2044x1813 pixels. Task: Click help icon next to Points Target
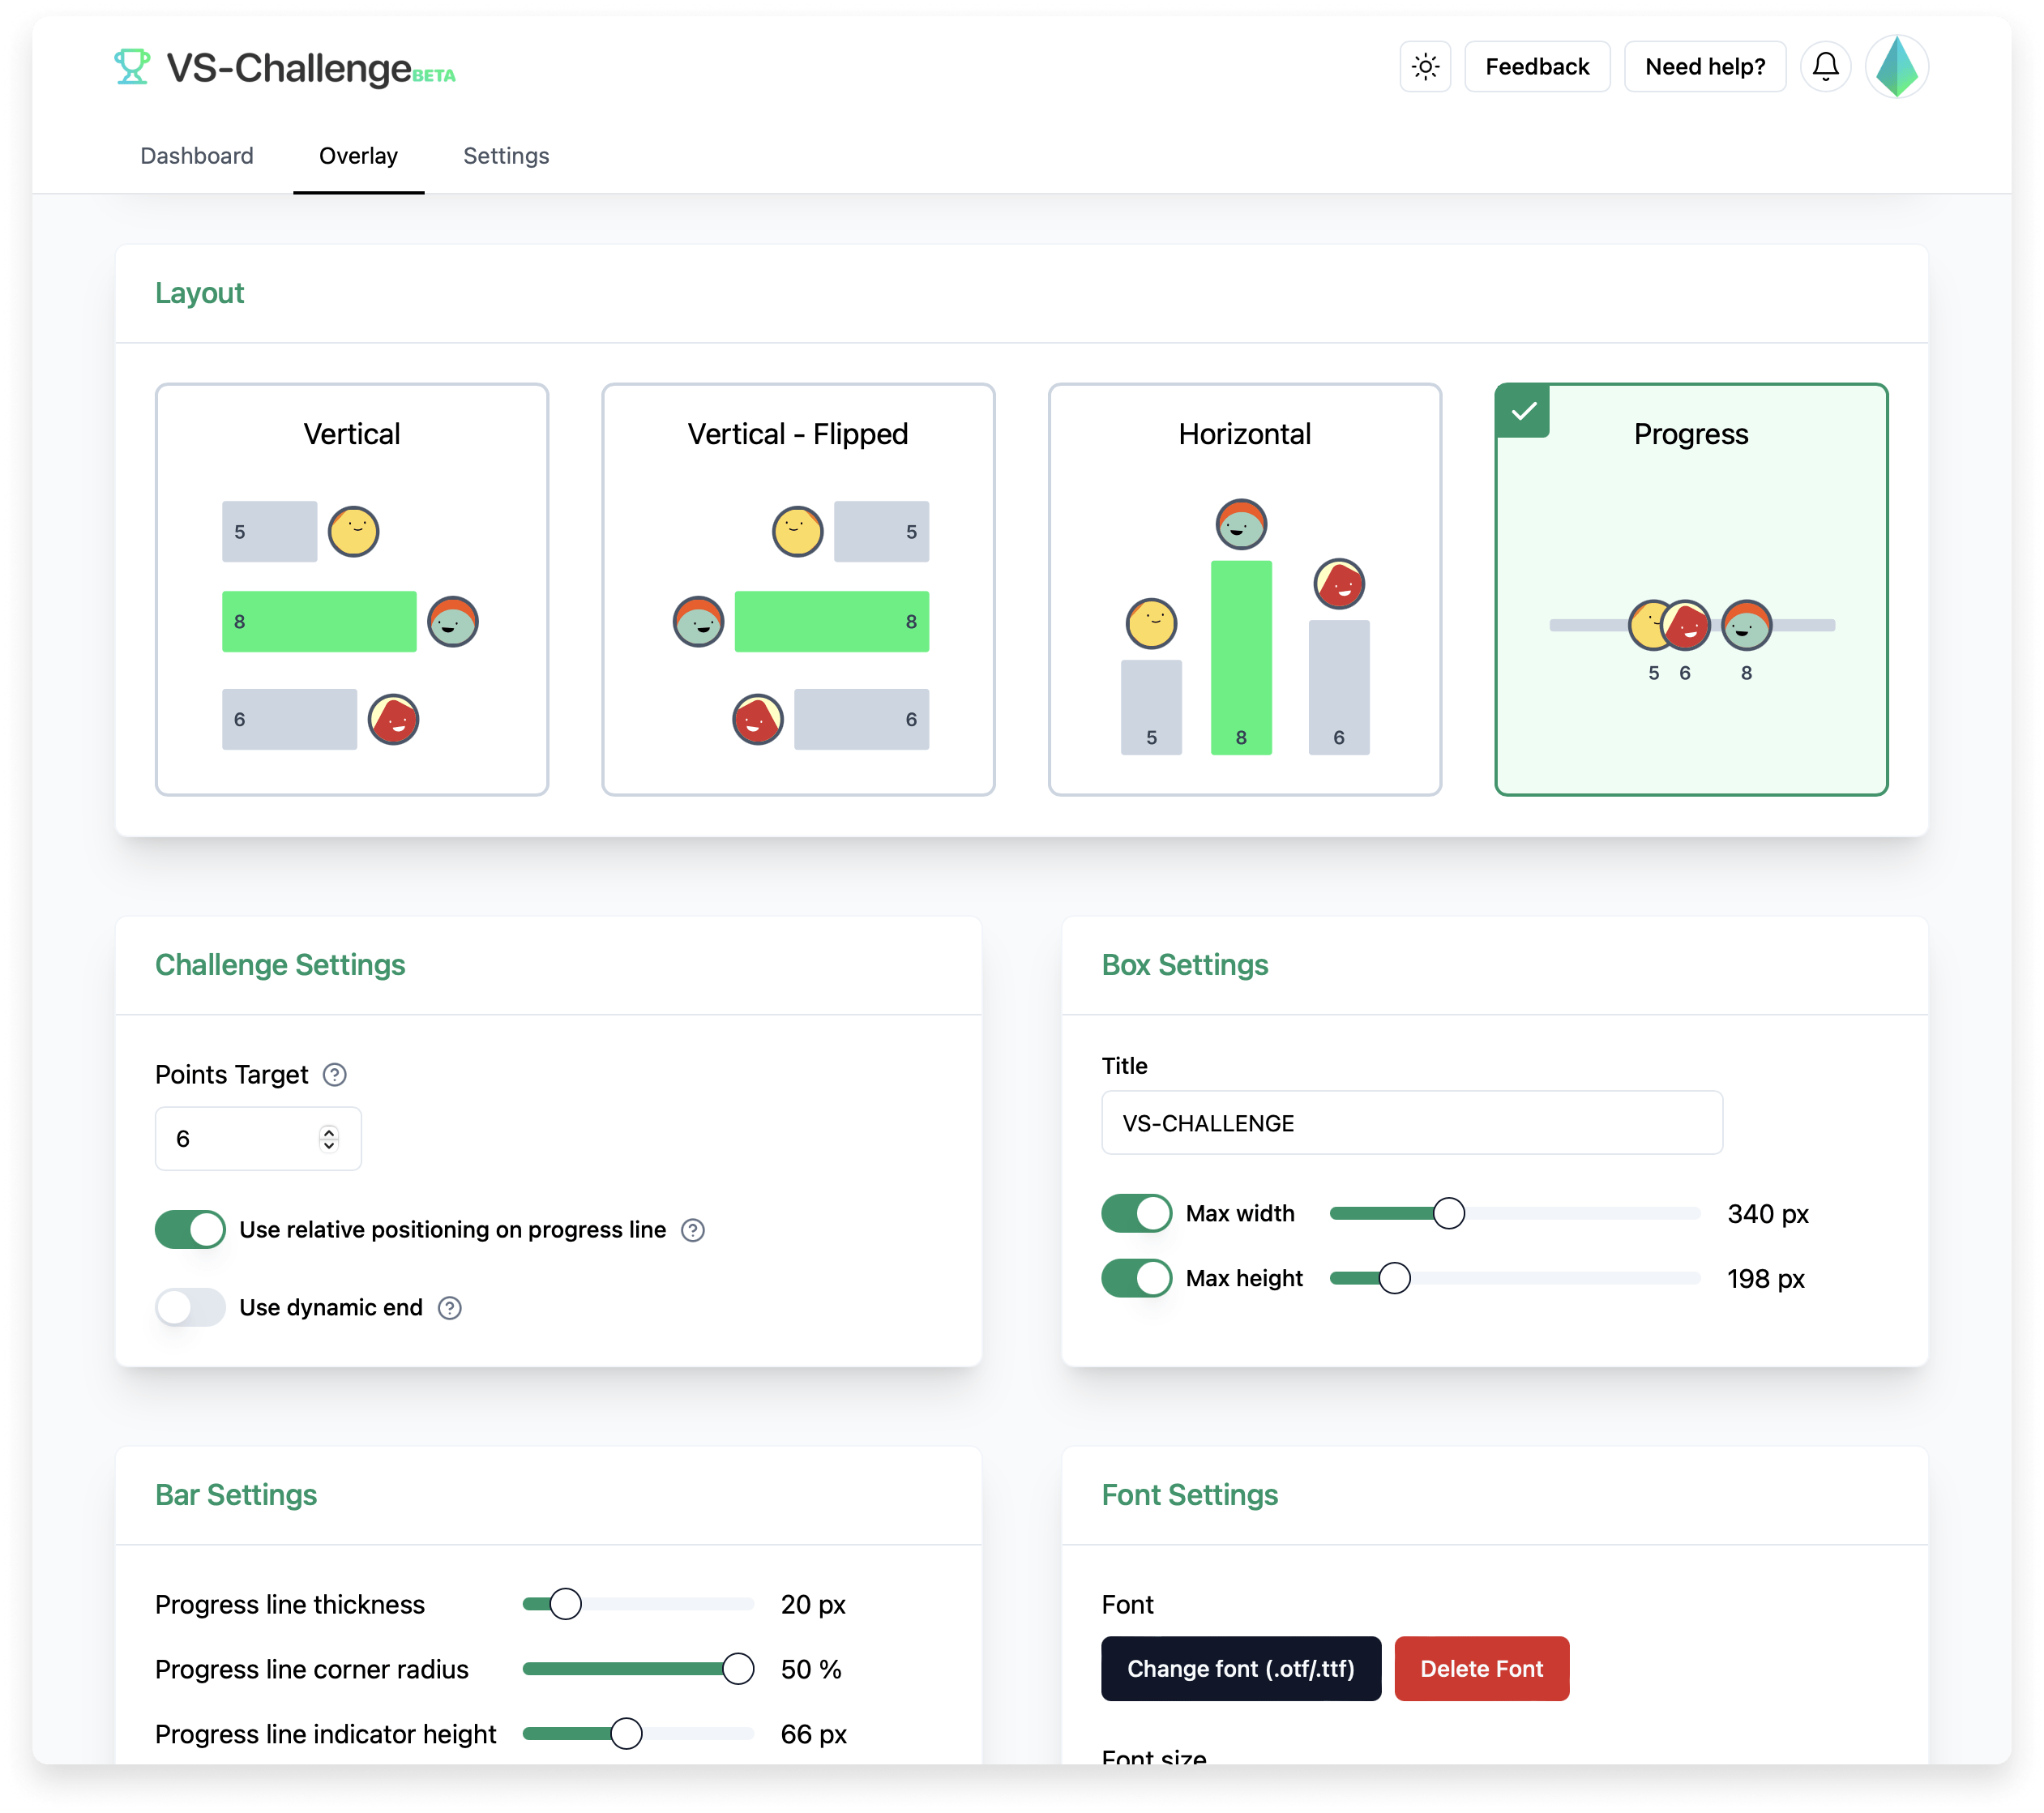pyautogui.click(x=335, y=1075)
